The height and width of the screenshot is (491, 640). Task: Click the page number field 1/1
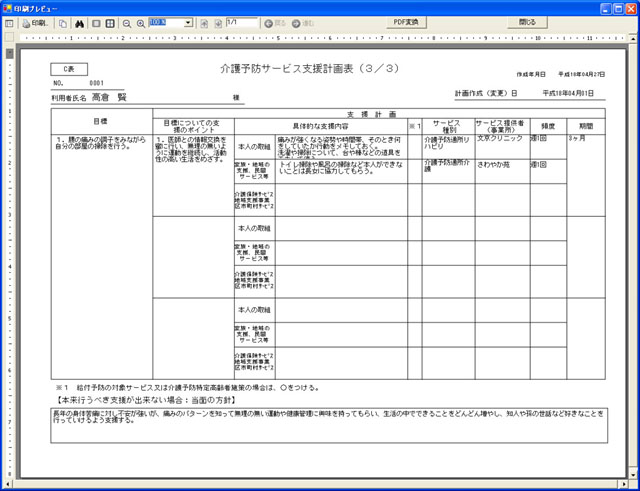(x=240, y=22)
